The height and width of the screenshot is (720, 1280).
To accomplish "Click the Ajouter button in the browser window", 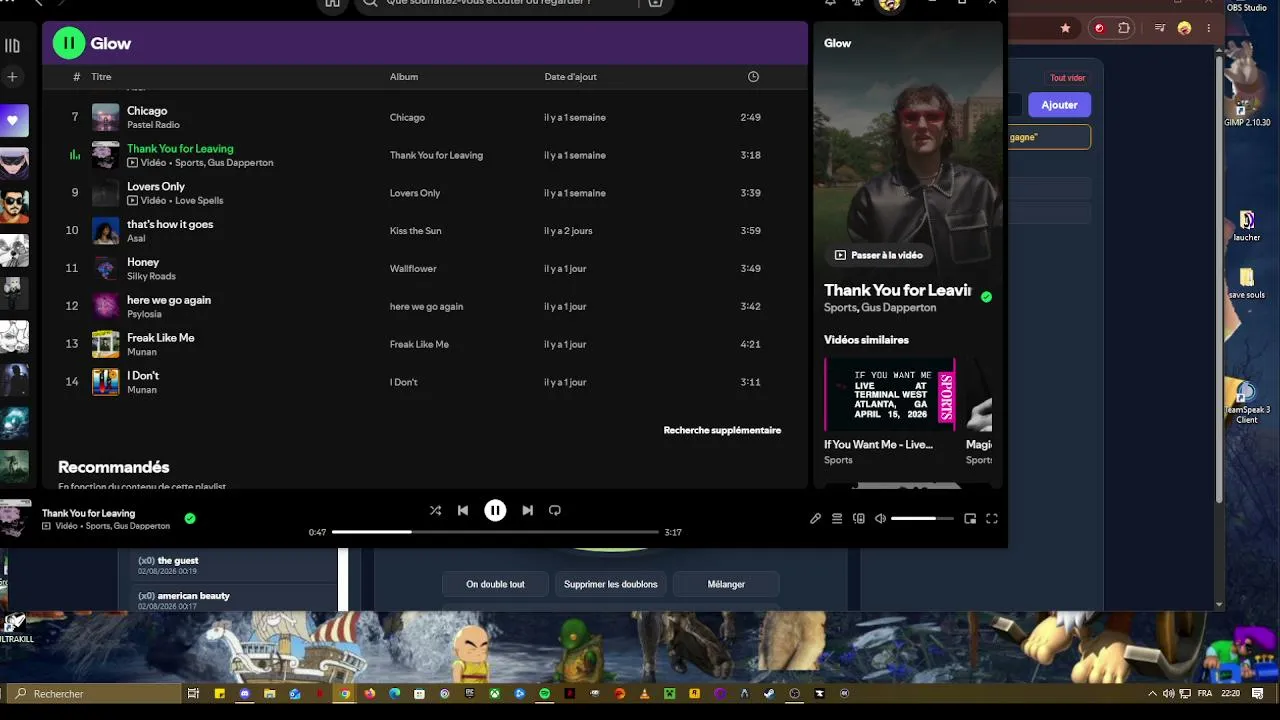I will (1059, 105).
